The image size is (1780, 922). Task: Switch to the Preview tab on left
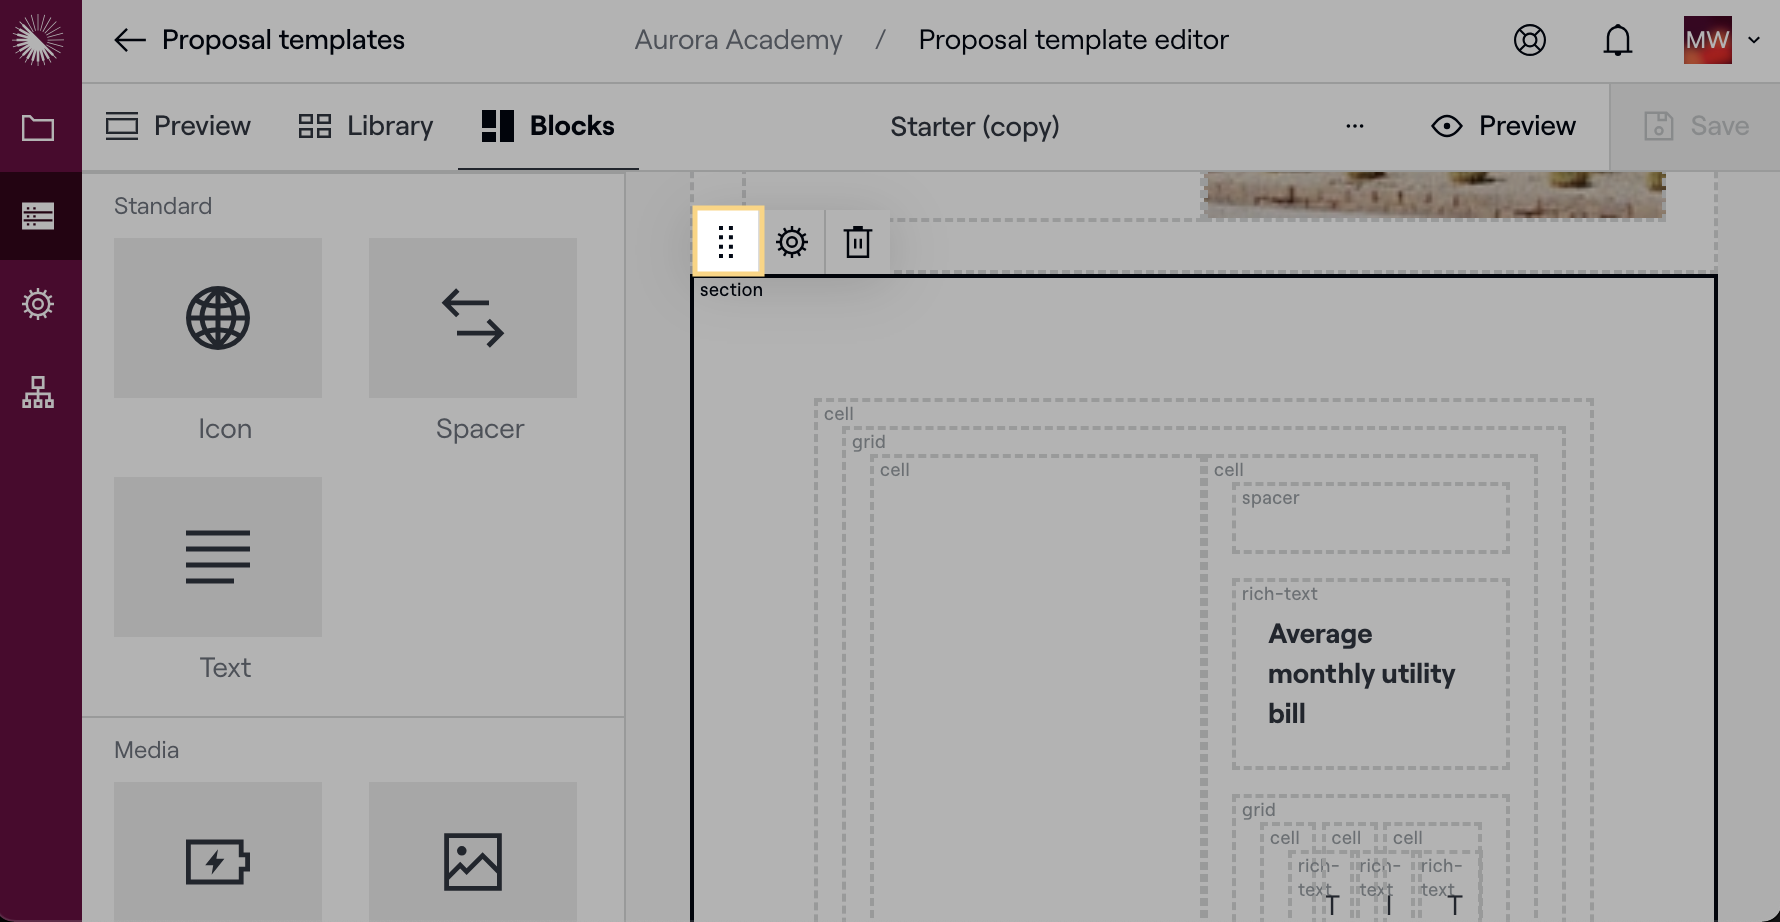[178, 126]
